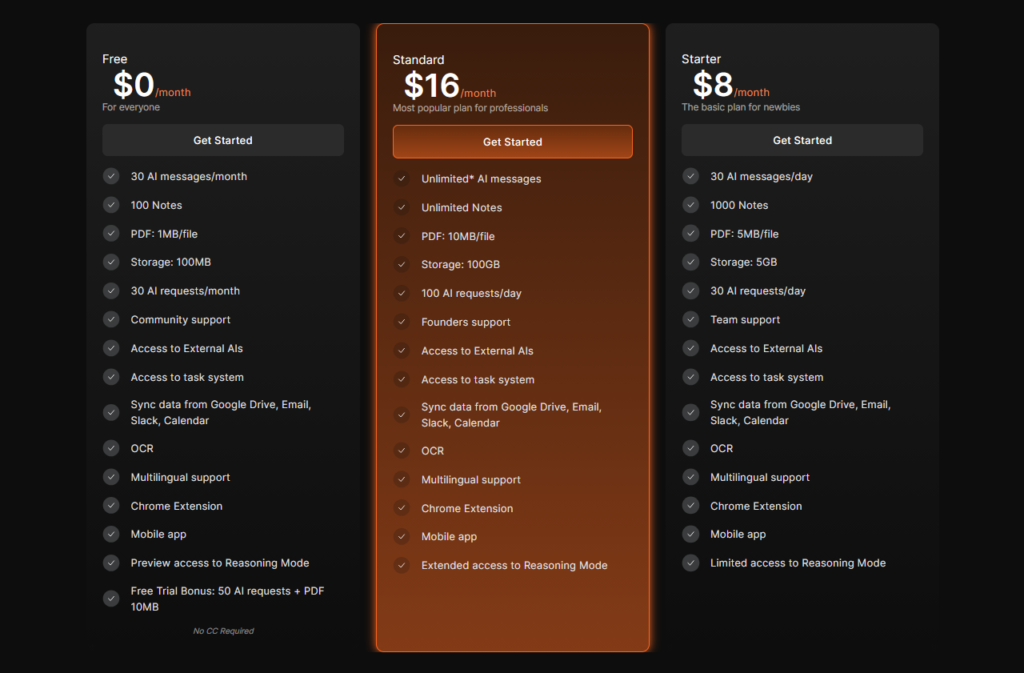This screenshot has height=673, width=1024.
Task: Click checkmark beside Founders support
Action: 402,322
